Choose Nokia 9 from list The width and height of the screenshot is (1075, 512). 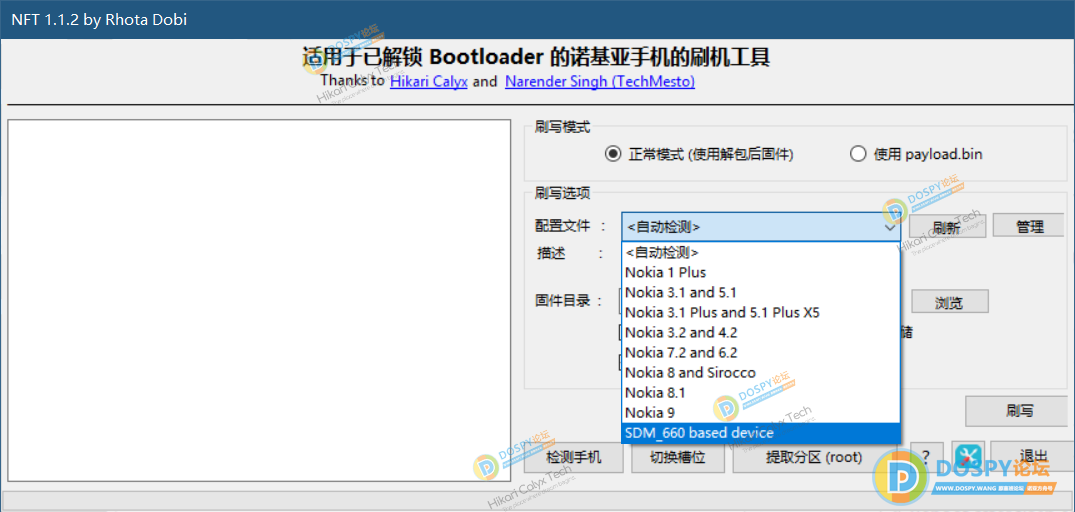coord(760,413)
